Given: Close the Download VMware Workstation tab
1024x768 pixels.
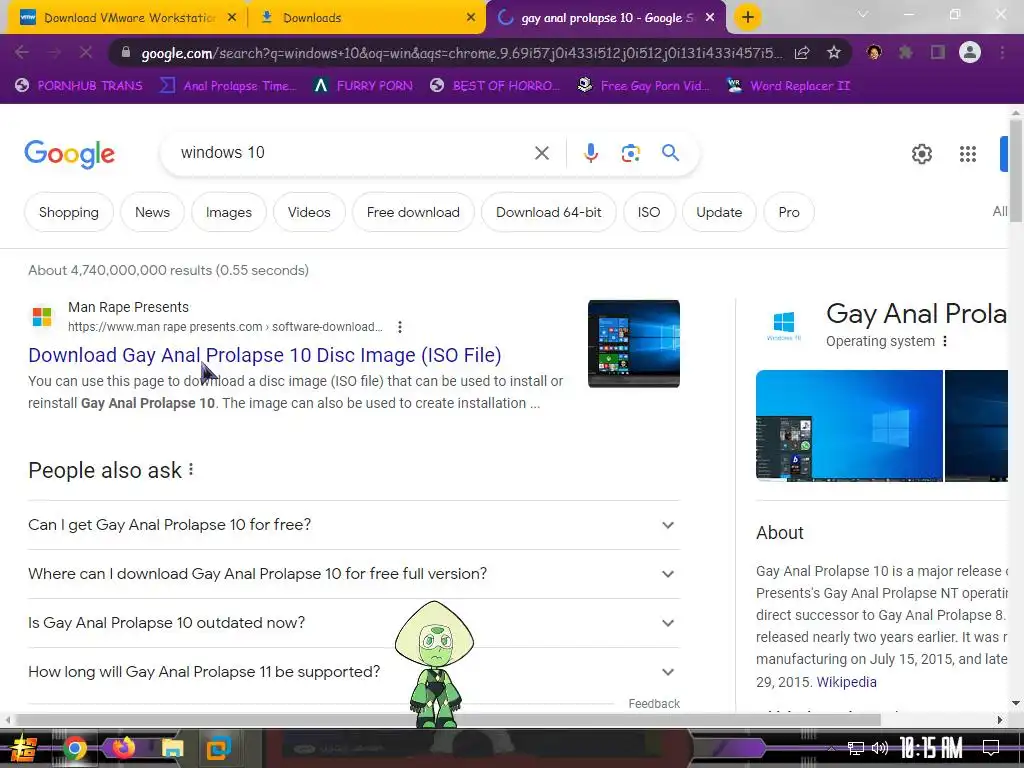Looking at the screenshot, I should pos(232,18).
